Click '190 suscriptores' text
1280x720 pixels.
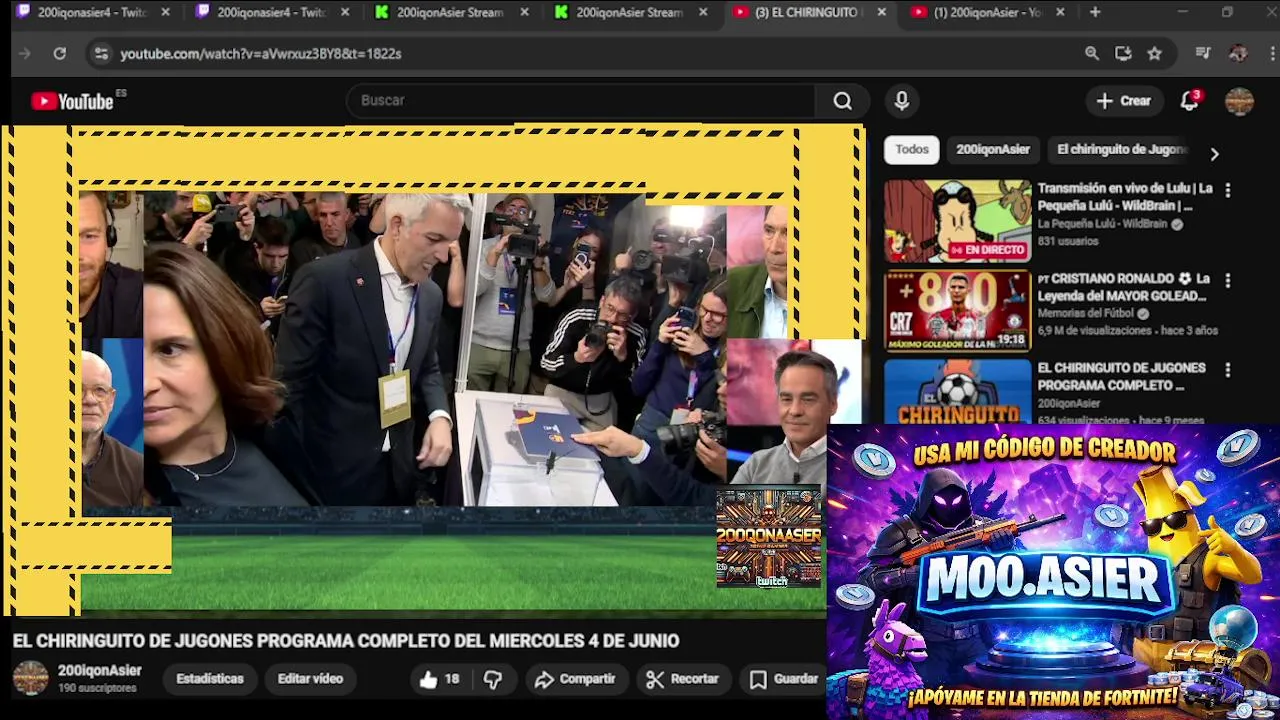coord(97,688)
